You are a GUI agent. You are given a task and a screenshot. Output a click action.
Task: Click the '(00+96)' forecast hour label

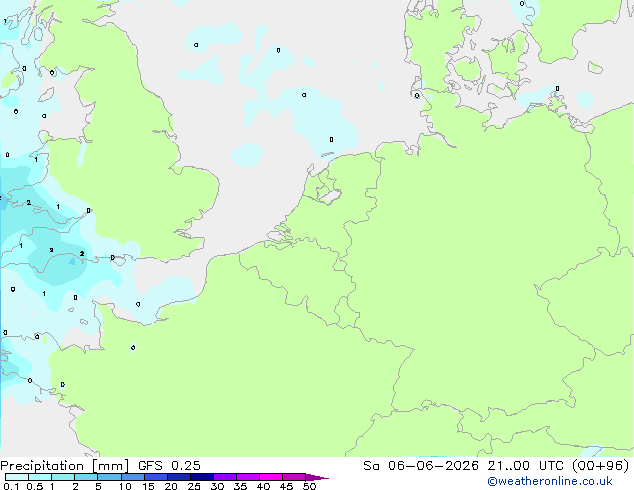(600, 466)
